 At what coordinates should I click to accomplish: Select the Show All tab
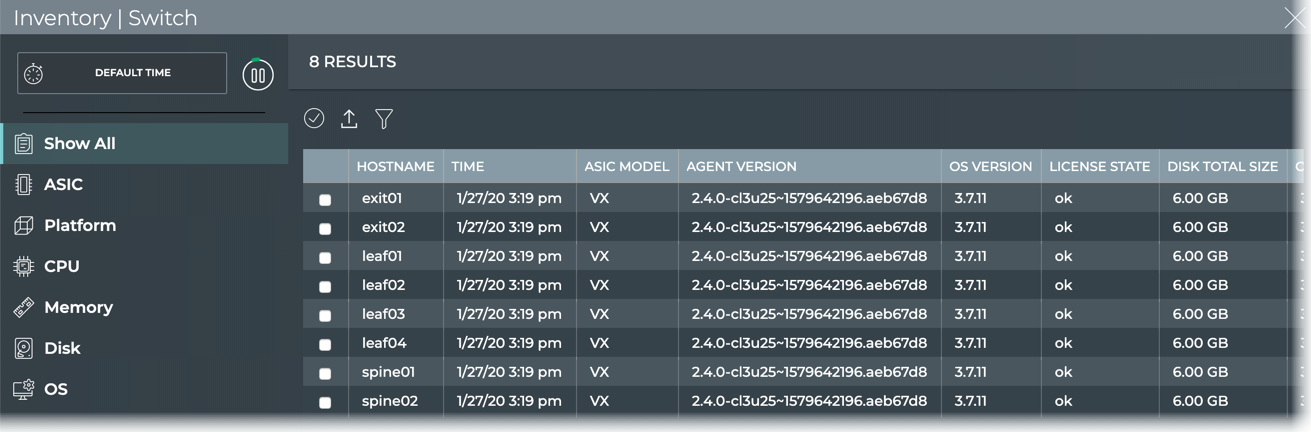click(80, 144)
